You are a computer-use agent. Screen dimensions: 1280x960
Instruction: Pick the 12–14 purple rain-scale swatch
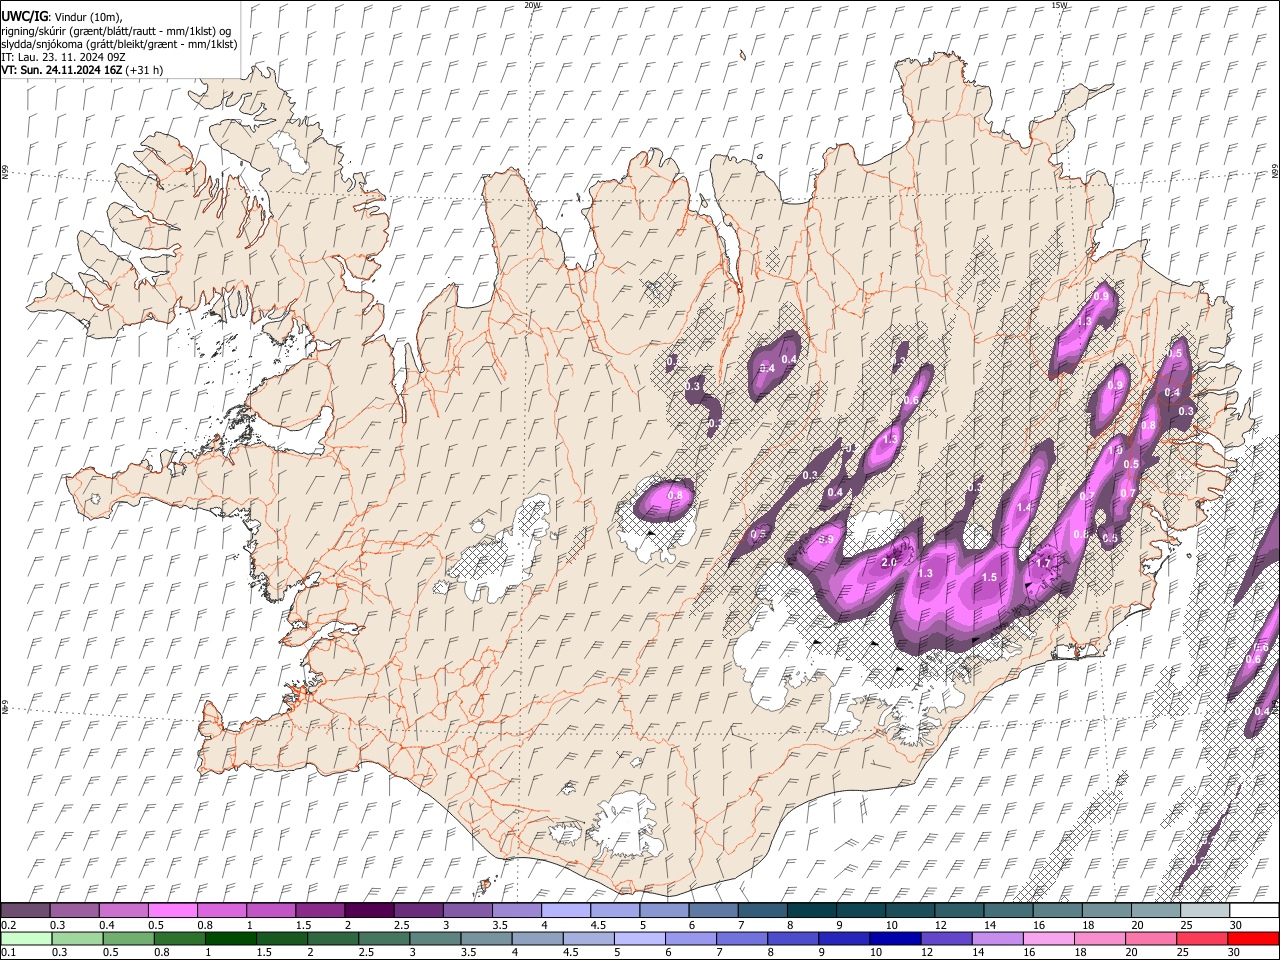[x=945, y=938]
